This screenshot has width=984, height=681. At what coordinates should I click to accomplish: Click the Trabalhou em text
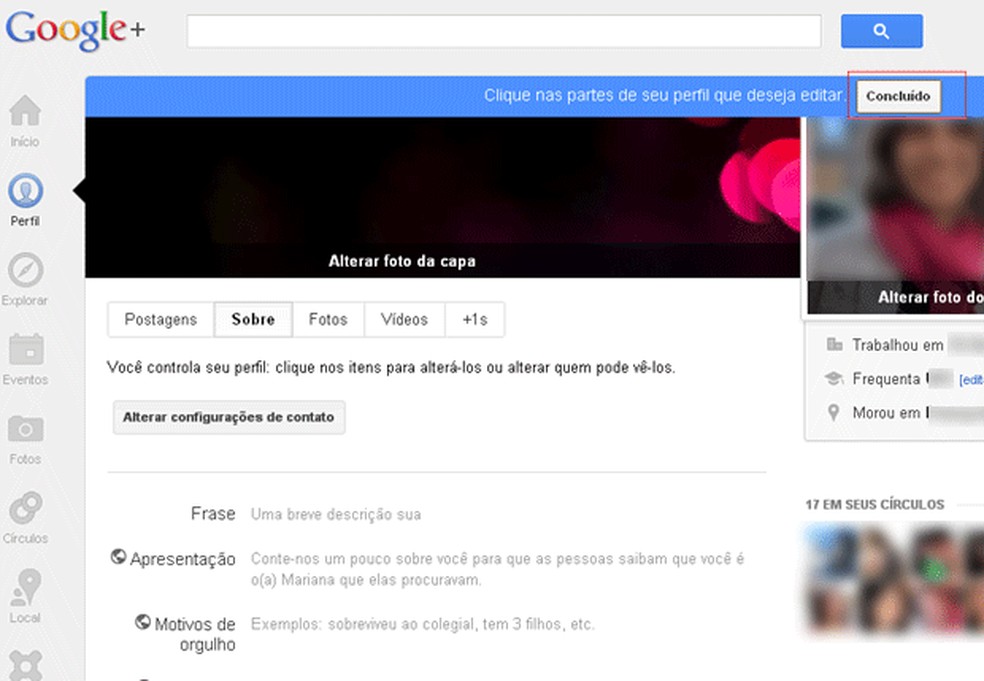tap(897, 345)
